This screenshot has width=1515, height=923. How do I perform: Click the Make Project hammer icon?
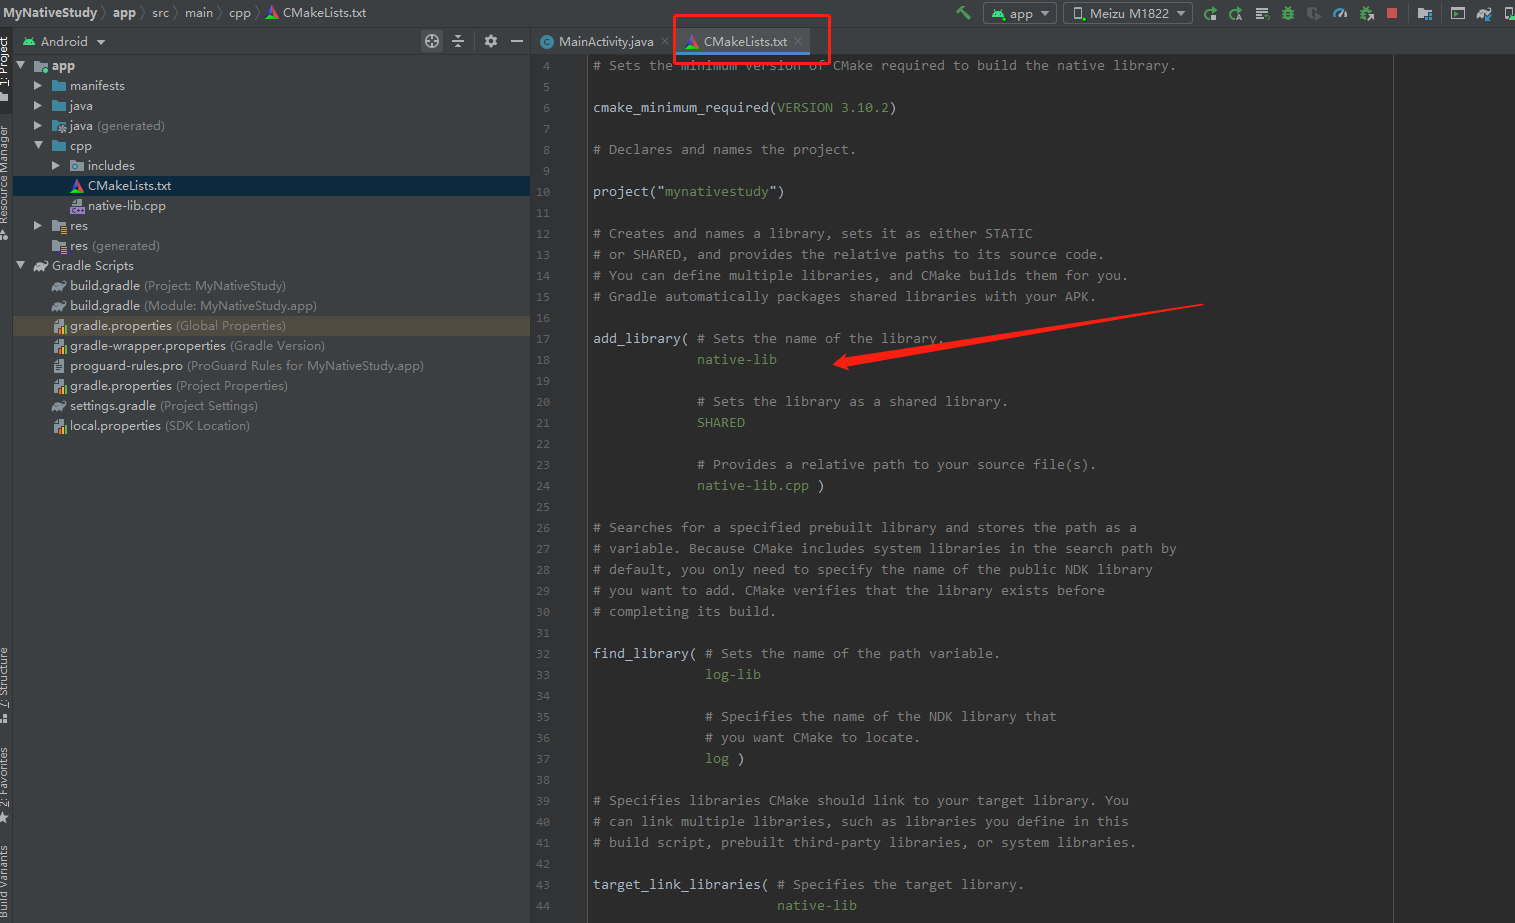click(x=963, y=13)
